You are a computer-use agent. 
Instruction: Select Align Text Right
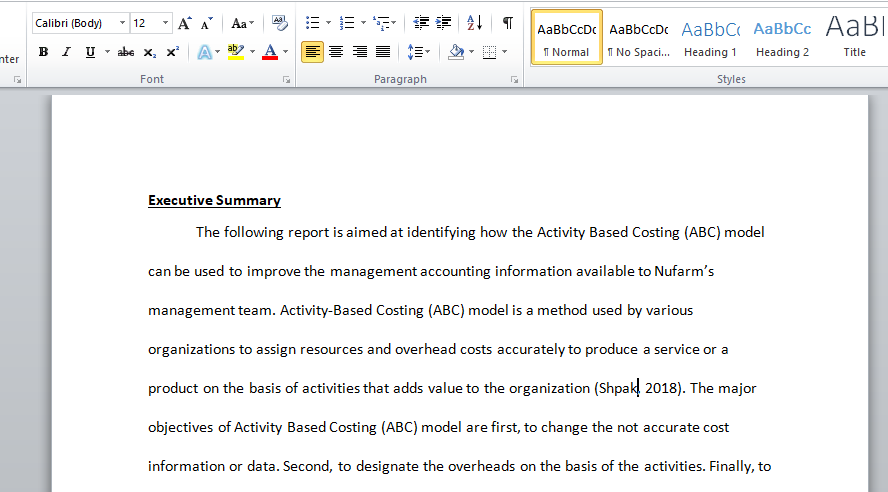point(360,52)
